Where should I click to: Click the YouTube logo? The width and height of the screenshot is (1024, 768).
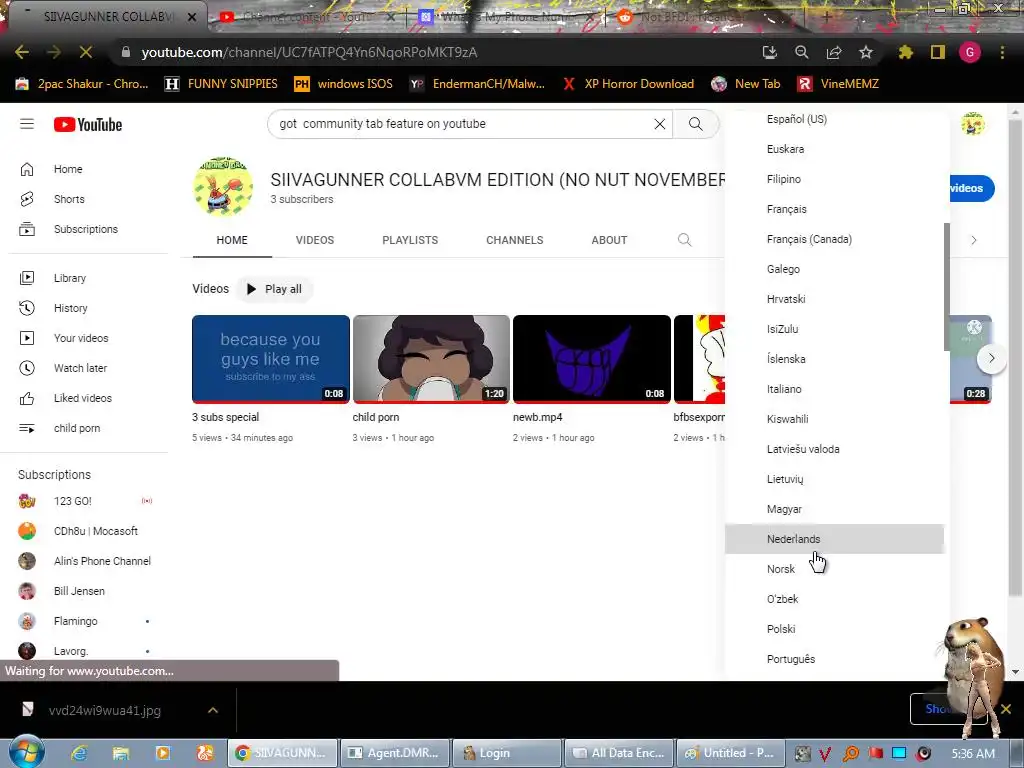(88, 124)
